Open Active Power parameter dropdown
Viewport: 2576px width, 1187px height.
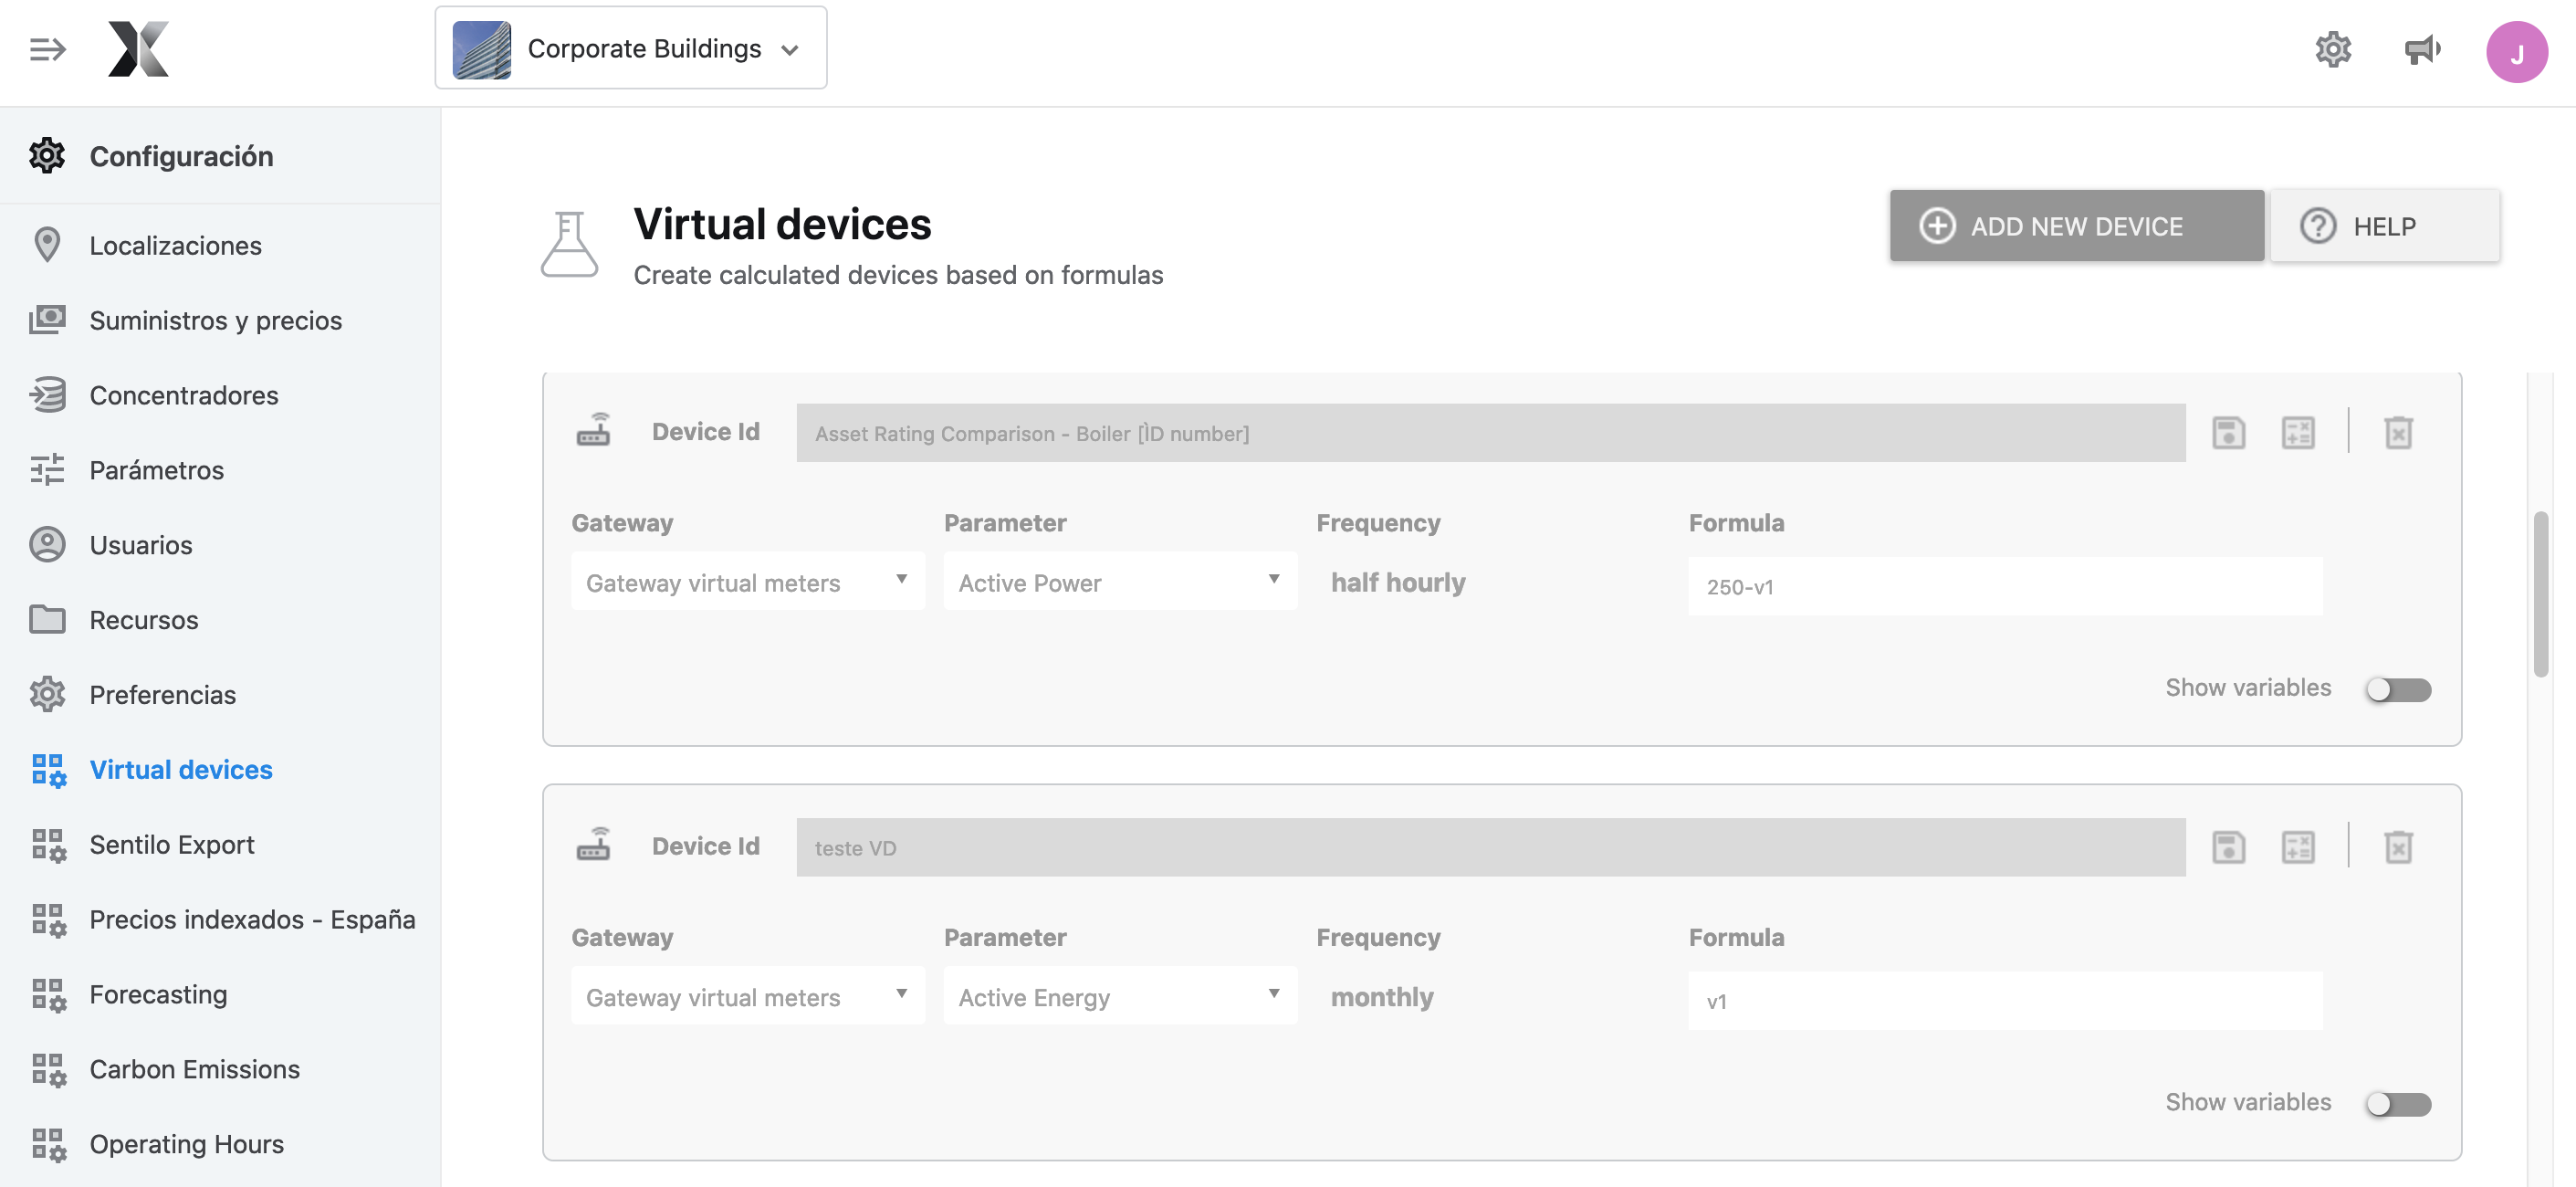(1120, 582)
